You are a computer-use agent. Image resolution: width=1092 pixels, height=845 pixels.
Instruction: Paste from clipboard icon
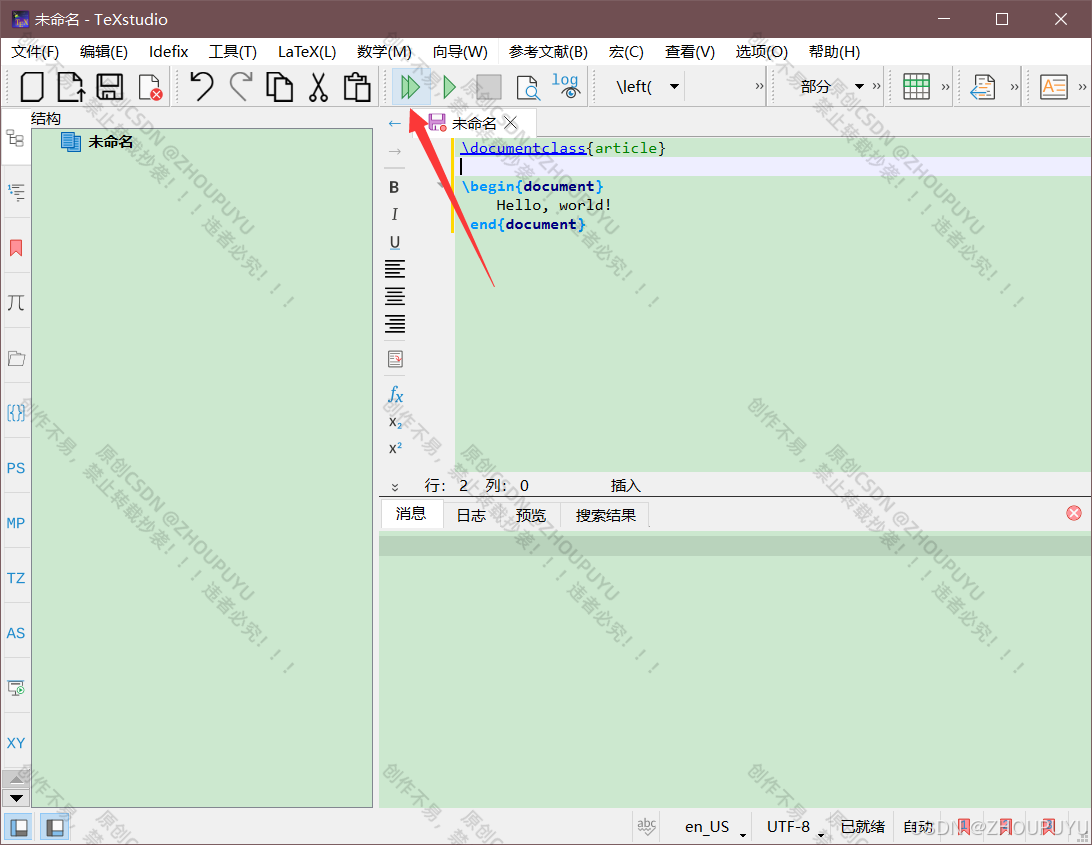click(x=357, y=87)
